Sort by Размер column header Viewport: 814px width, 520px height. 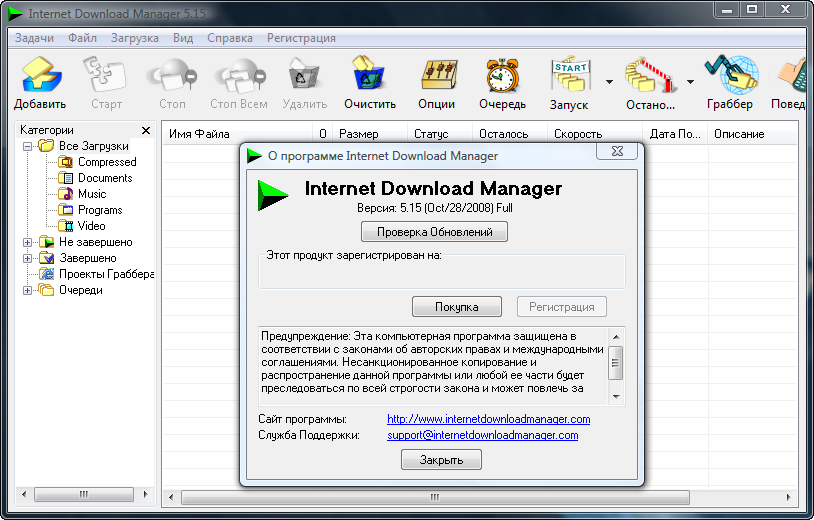[370, 134]
